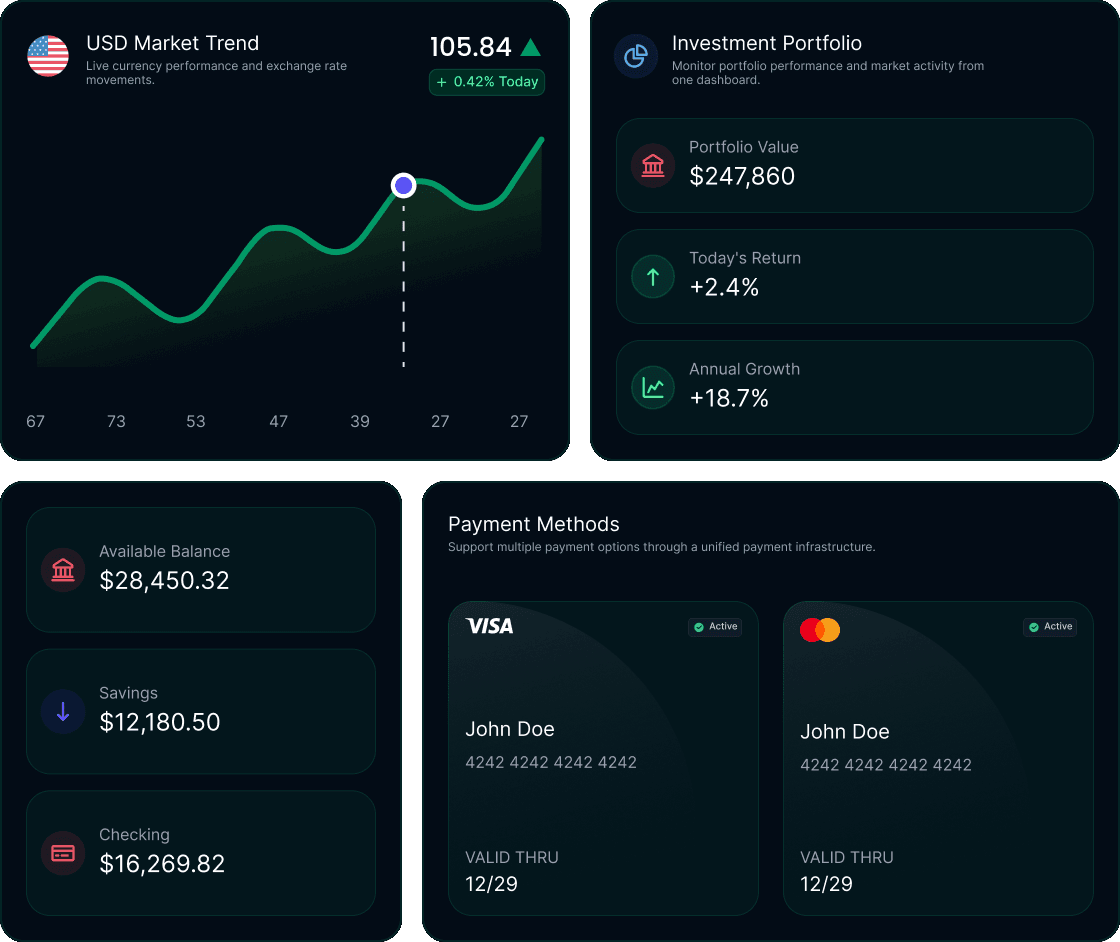Screen dimensions: 1120x942
Task: Click the 12/29 expiry on the Visa card
Action: point(491,884)
